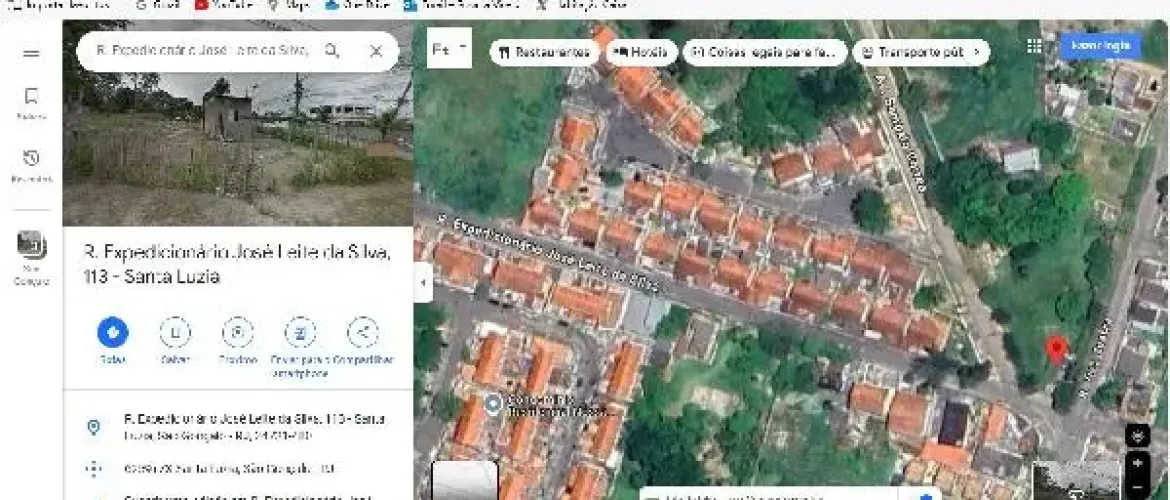The height and width of the screenshot is (500, 1170).
Task: Clear the search box with X
Action: pyautogui.click(x=376, y=50)
